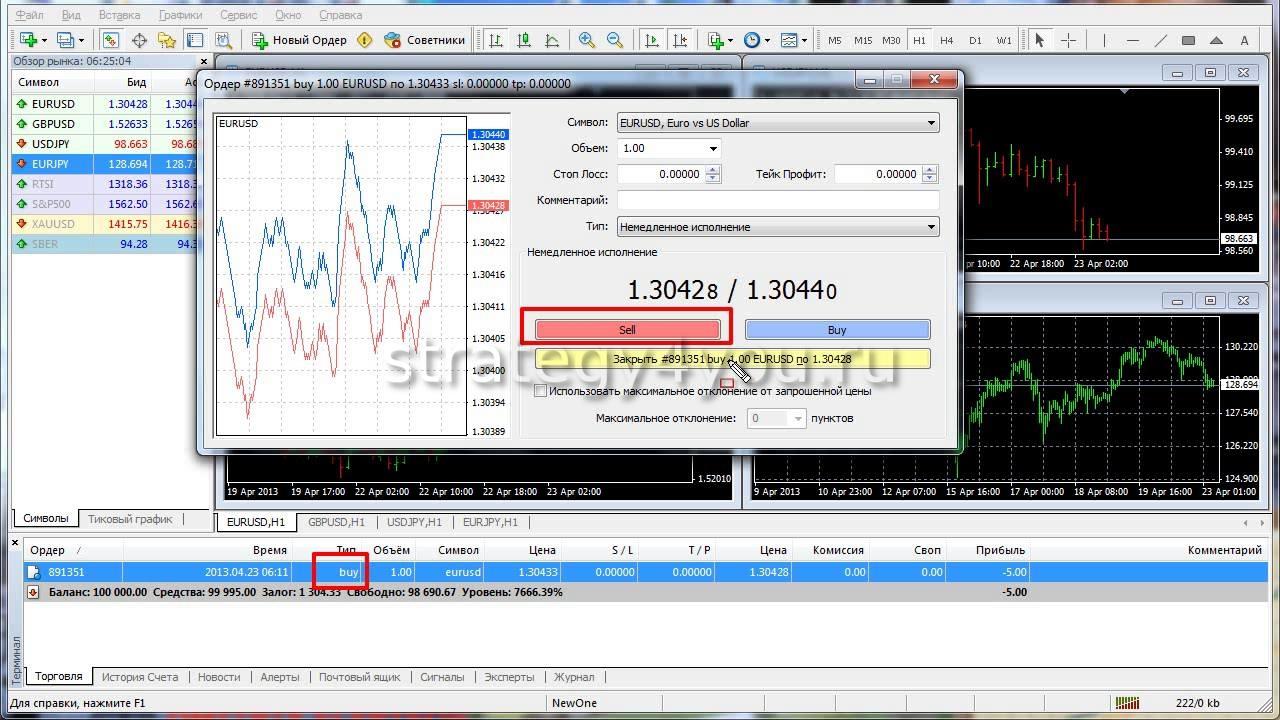
Task: Select the M15 timeframe button
Action: (862, 40)
